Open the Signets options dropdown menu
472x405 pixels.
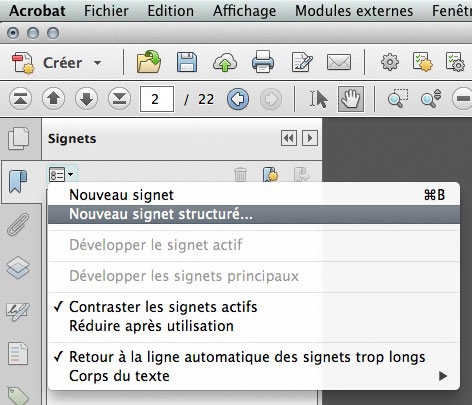tap(62, 174)
